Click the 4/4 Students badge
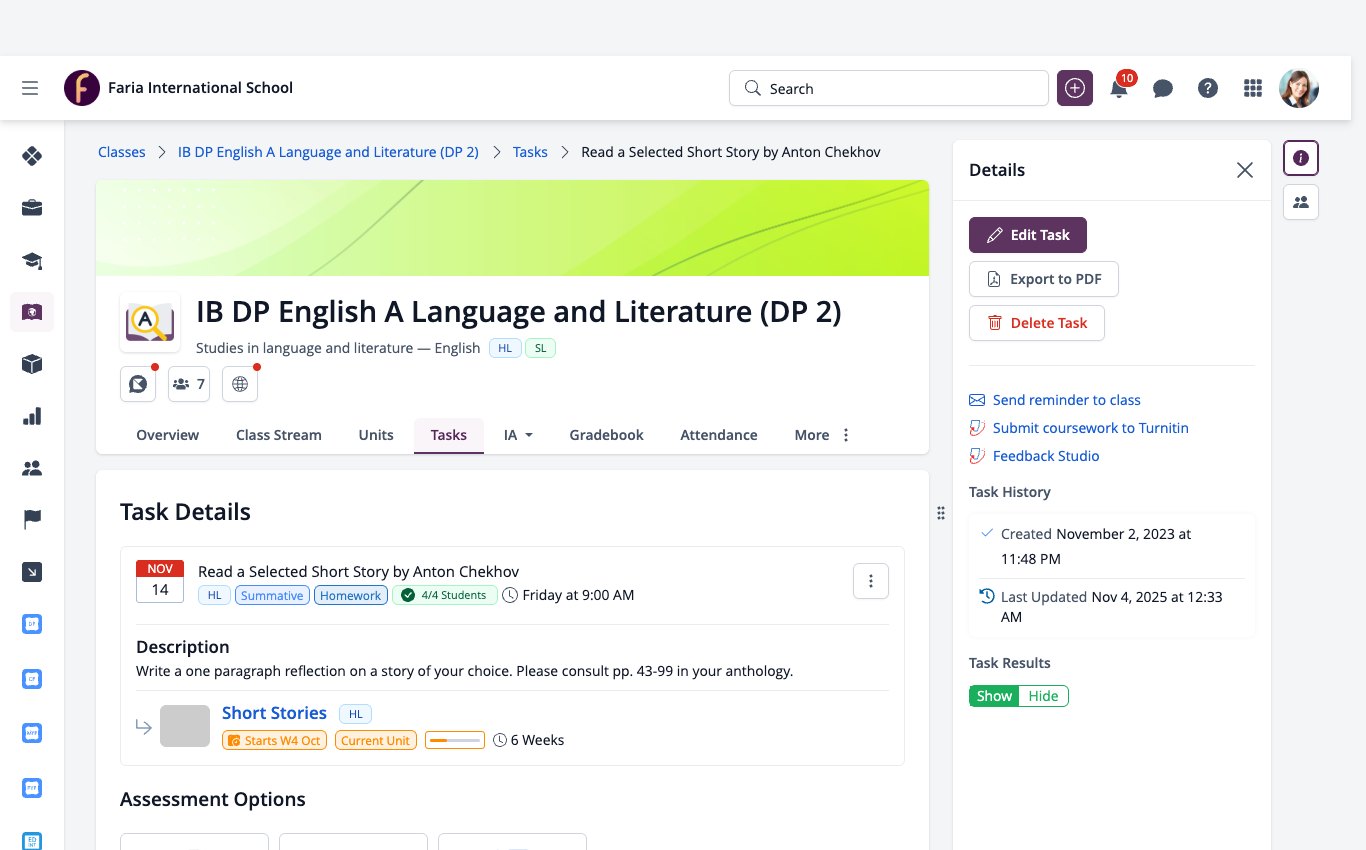This screenshot has height=850, width=1366. pos(445,595)
